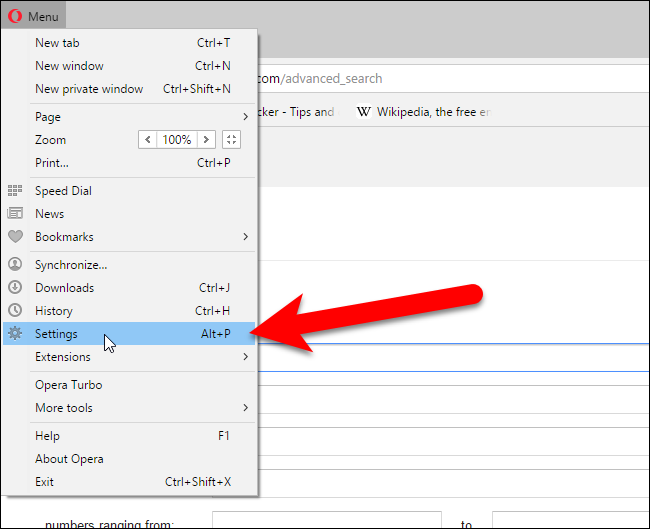
Task: Open Settings menu entry
Action: pos(129,333)
